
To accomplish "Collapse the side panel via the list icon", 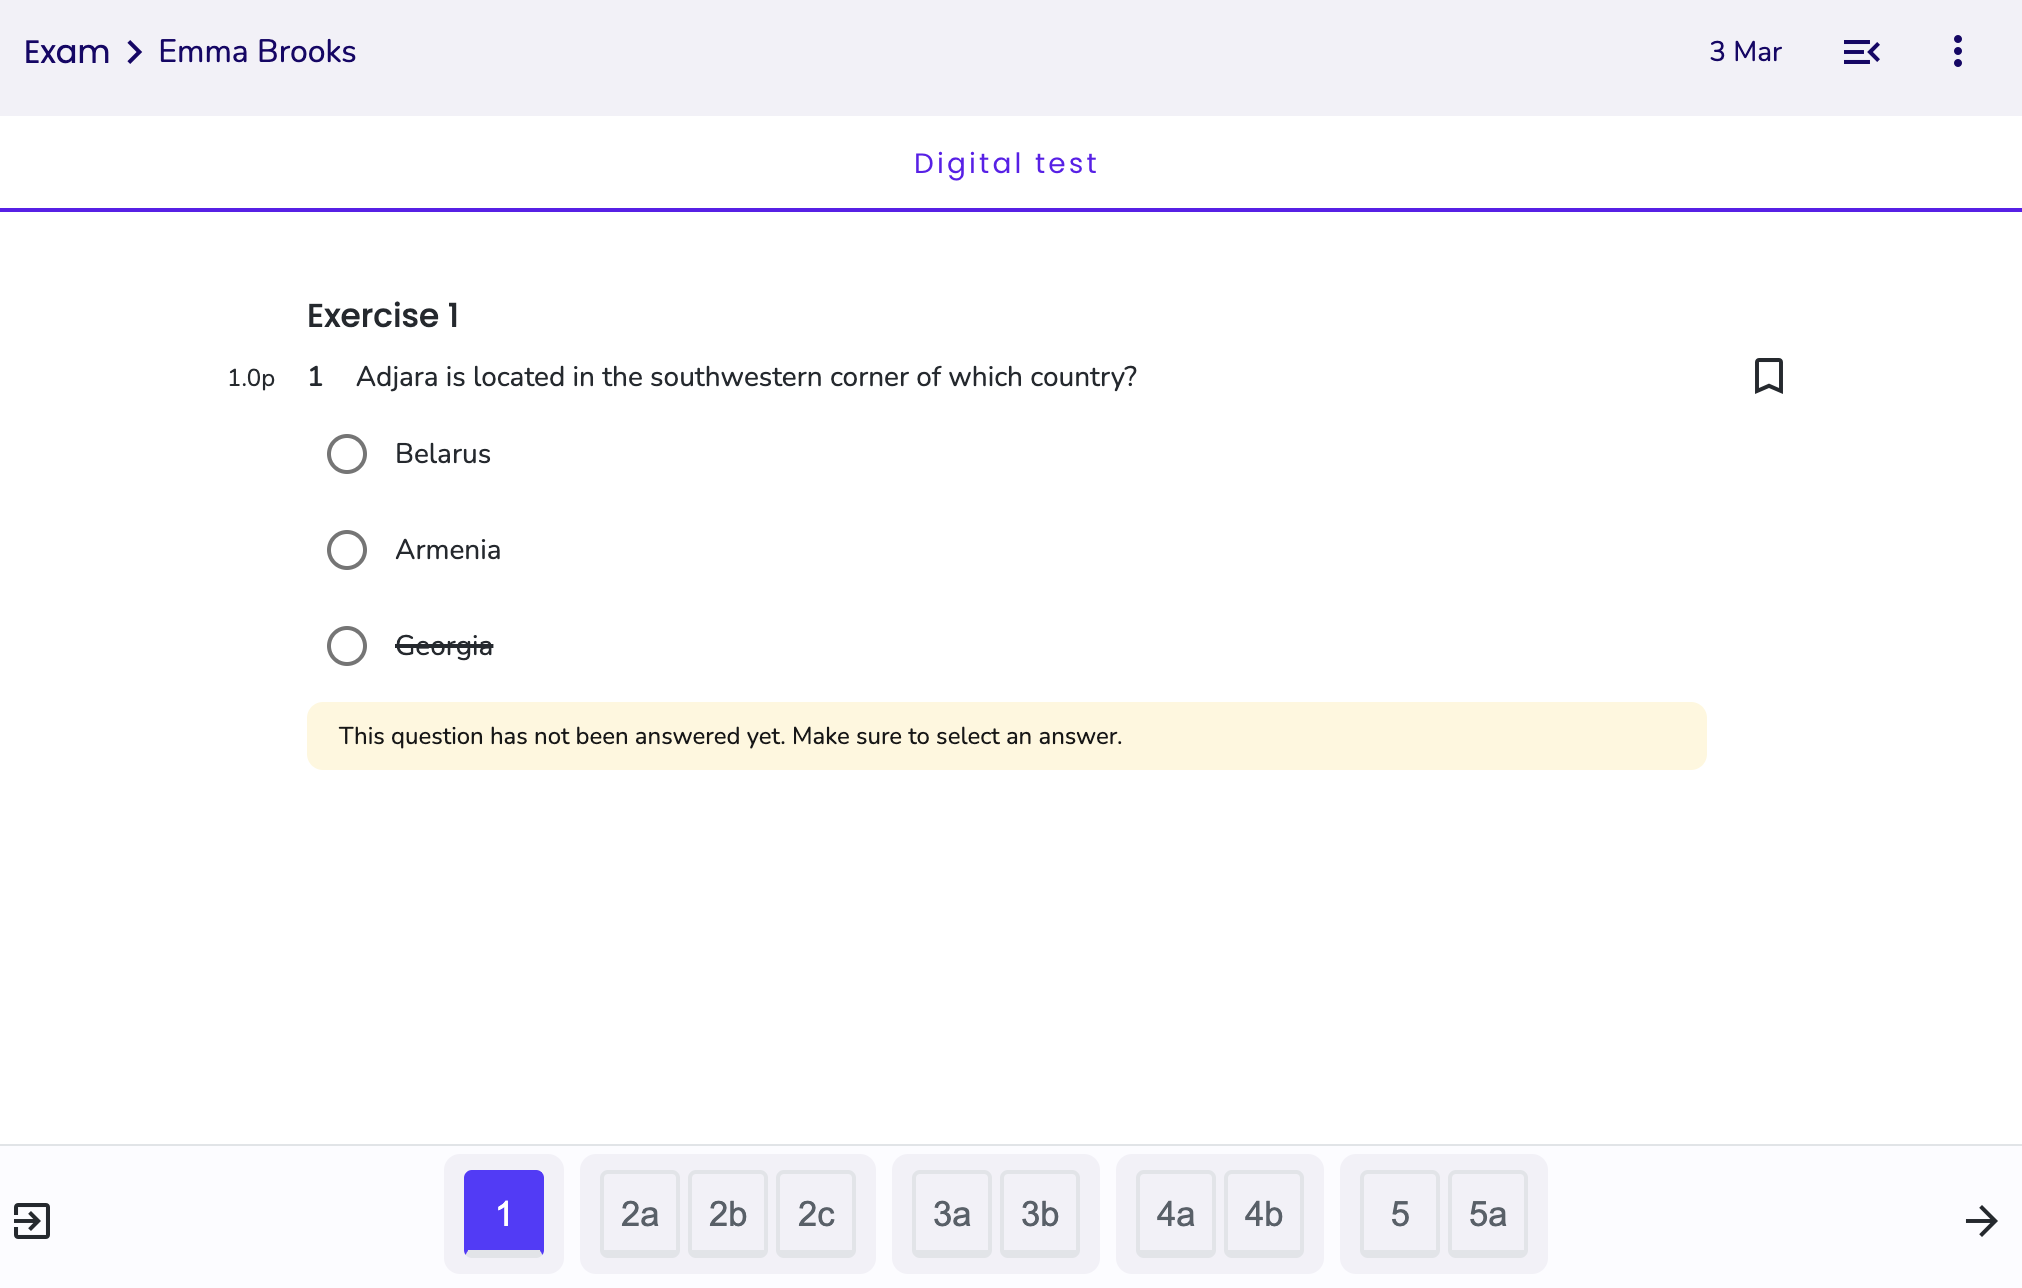I will coord(1861,52).
